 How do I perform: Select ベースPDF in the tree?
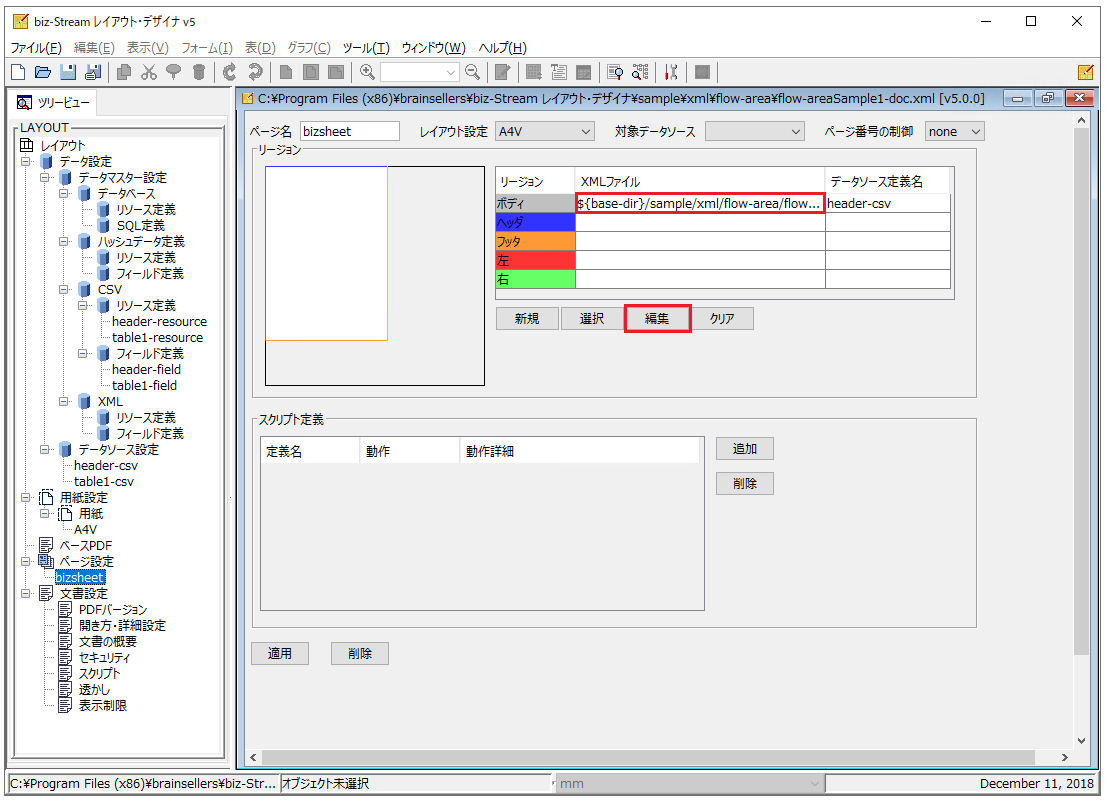[x=86, y=546]
